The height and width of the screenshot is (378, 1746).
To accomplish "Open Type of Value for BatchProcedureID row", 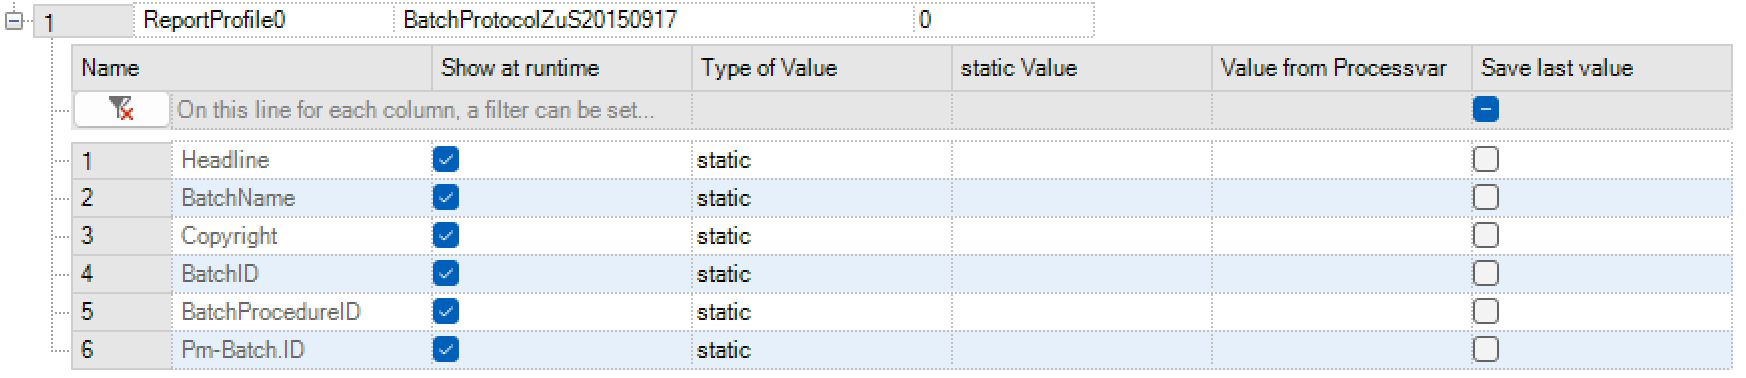I will coord(822,312).
